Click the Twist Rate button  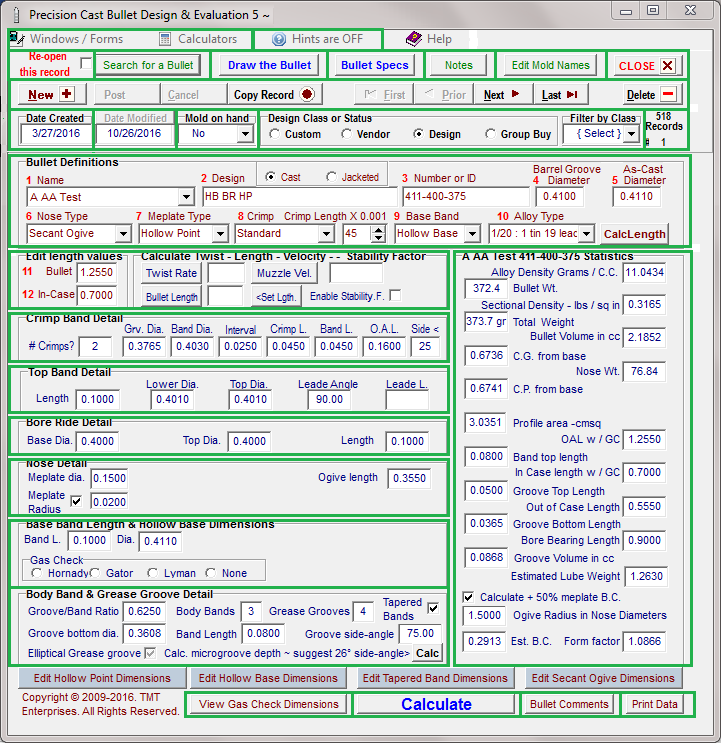[171, 273]
